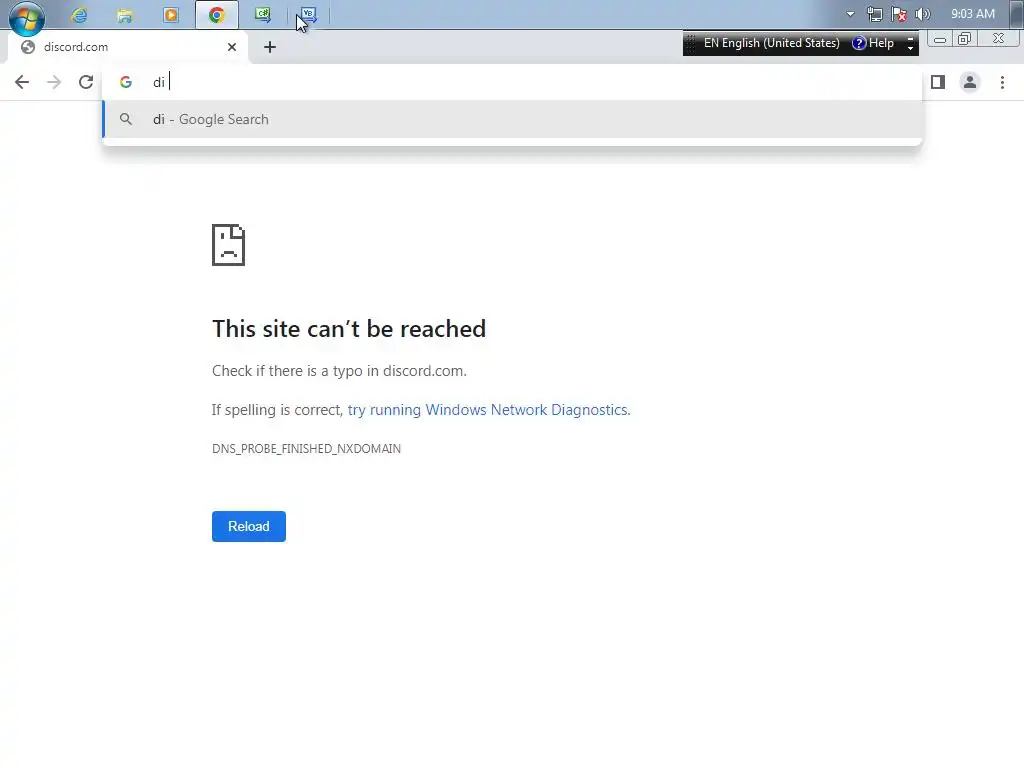
Task: Close the Chrome window
Action: [999, 39]
